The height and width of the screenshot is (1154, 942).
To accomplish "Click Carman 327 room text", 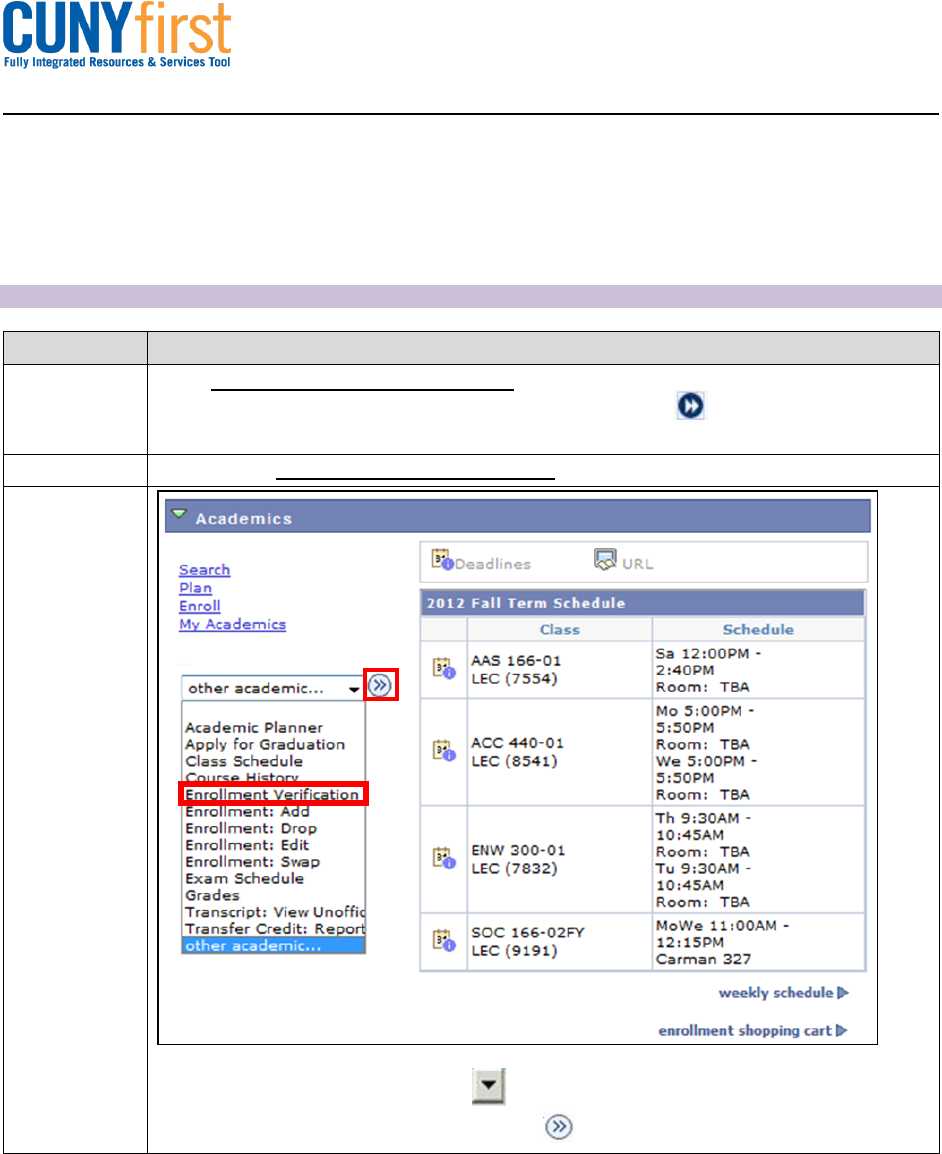I will click(x=704, y=959).
